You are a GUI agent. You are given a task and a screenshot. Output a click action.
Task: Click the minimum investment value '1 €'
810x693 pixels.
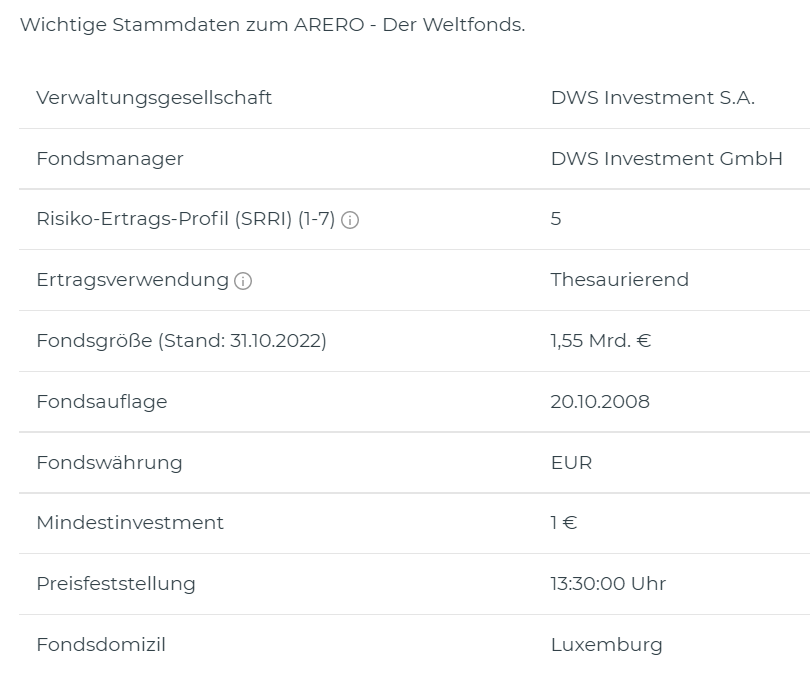pyautogui.click(x=563, y=523)
